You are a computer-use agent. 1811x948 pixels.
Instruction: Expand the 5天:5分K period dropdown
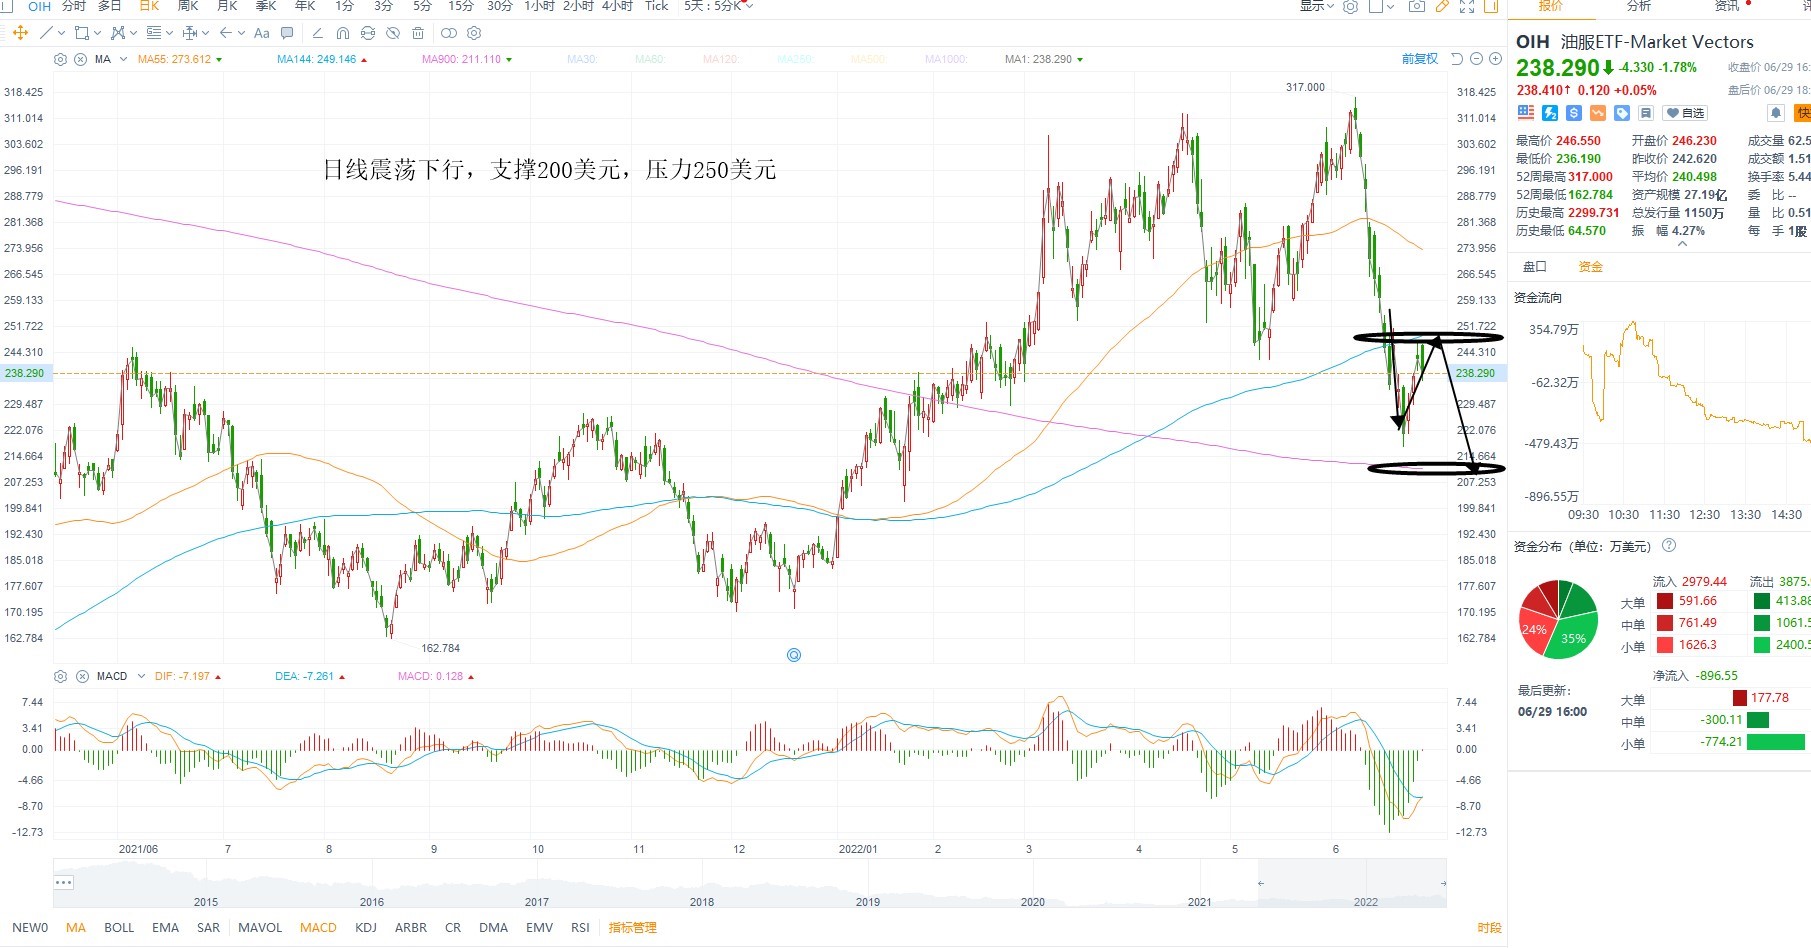click(x=719, y=6)
